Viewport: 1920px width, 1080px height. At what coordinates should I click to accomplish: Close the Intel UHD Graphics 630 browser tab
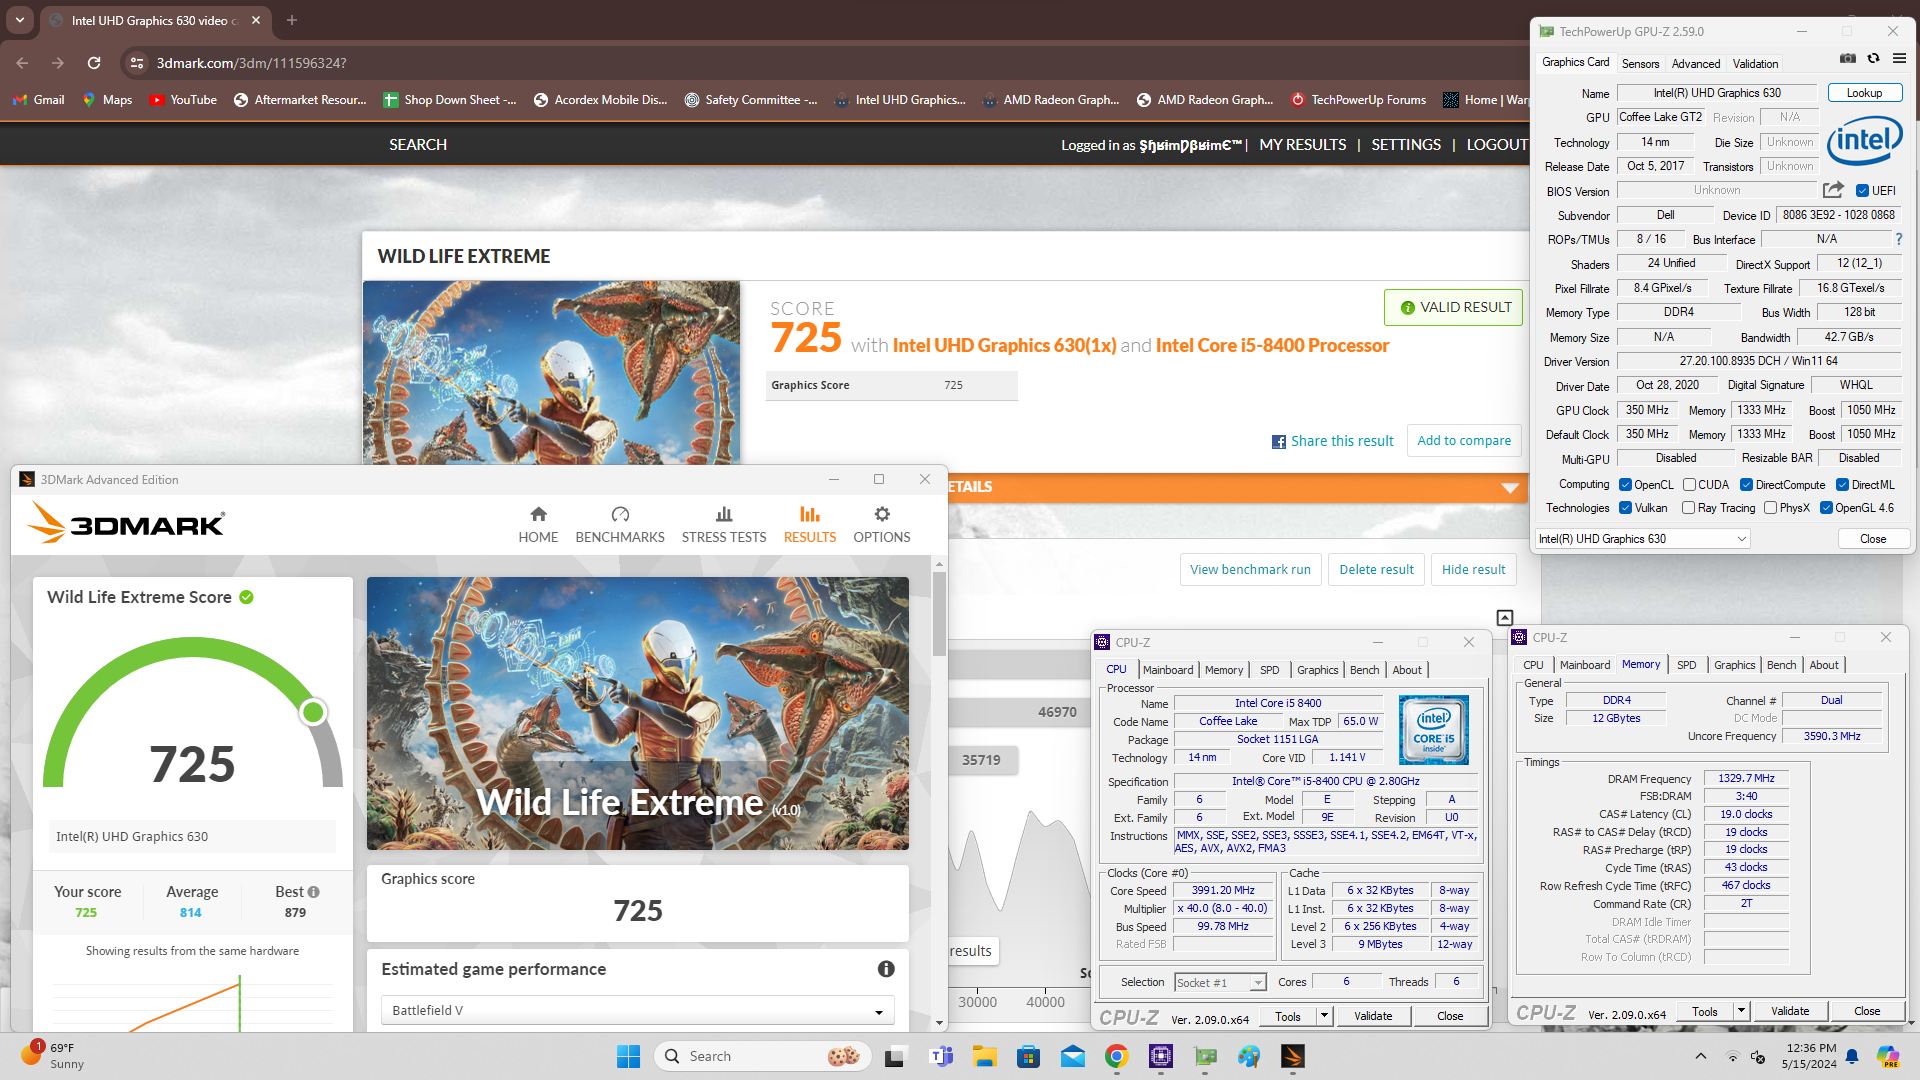click(x=256, y=20)
